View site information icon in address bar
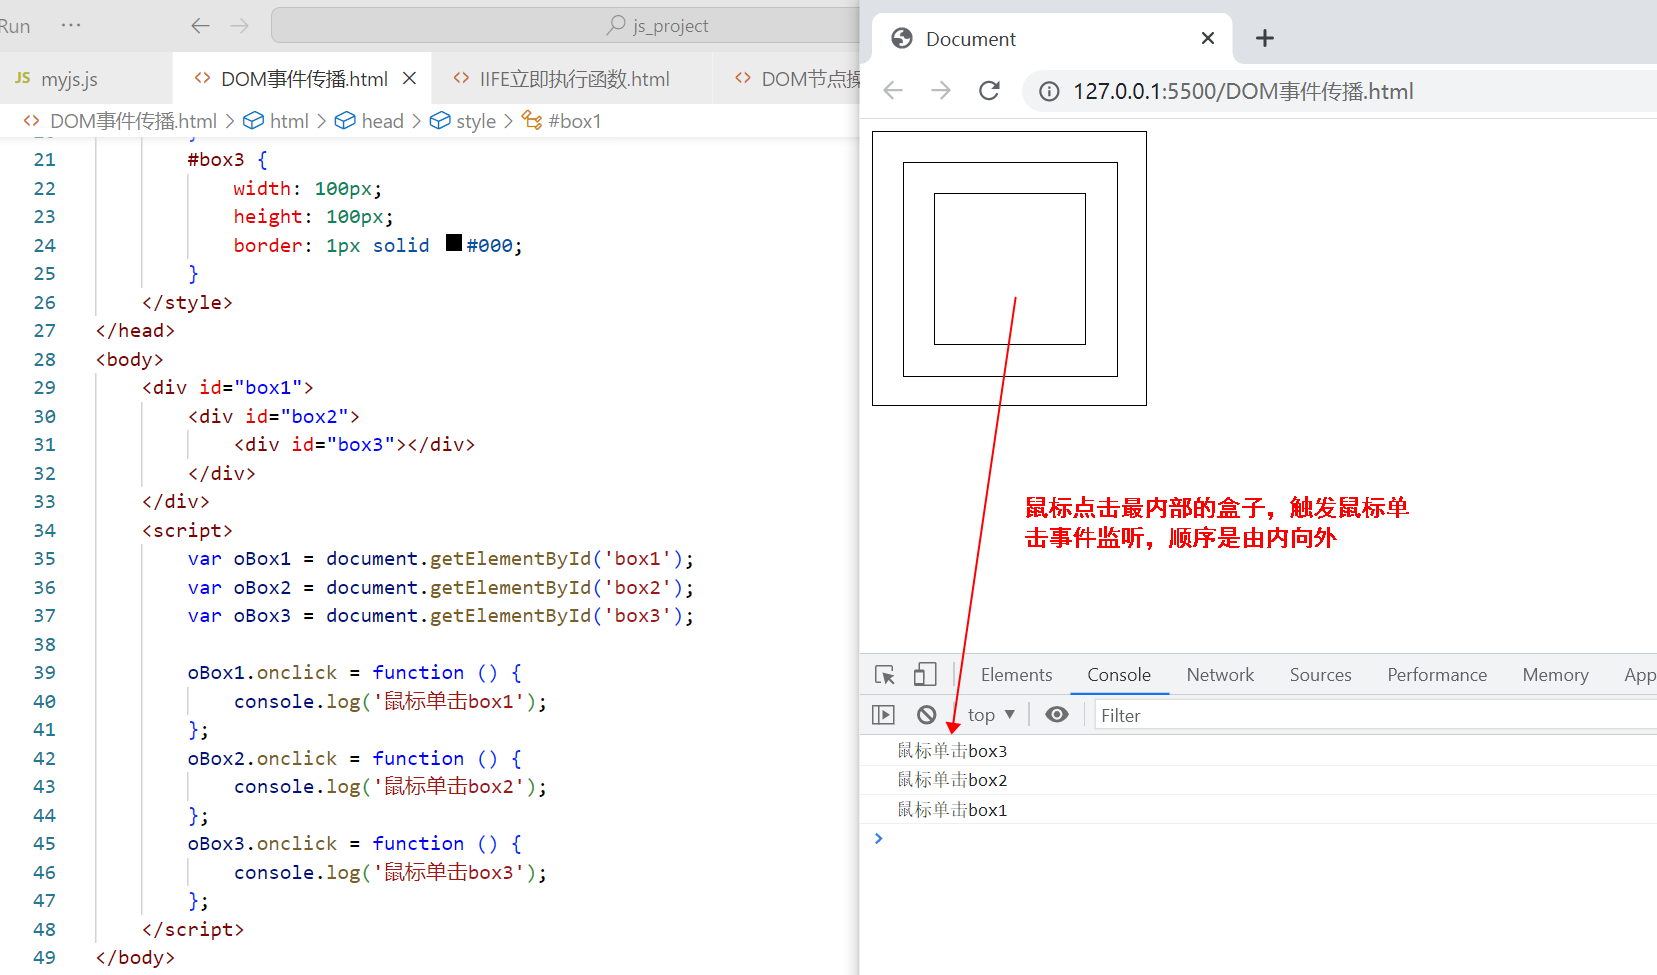 coord(1049,92)
